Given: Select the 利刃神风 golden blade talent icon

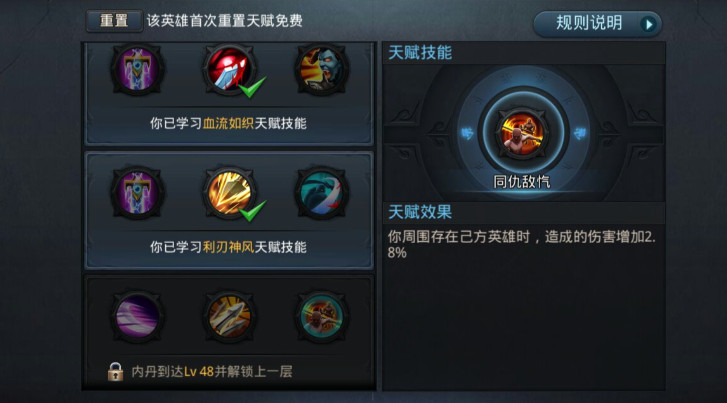Looking at the screenshot, I should pos(229,192).
